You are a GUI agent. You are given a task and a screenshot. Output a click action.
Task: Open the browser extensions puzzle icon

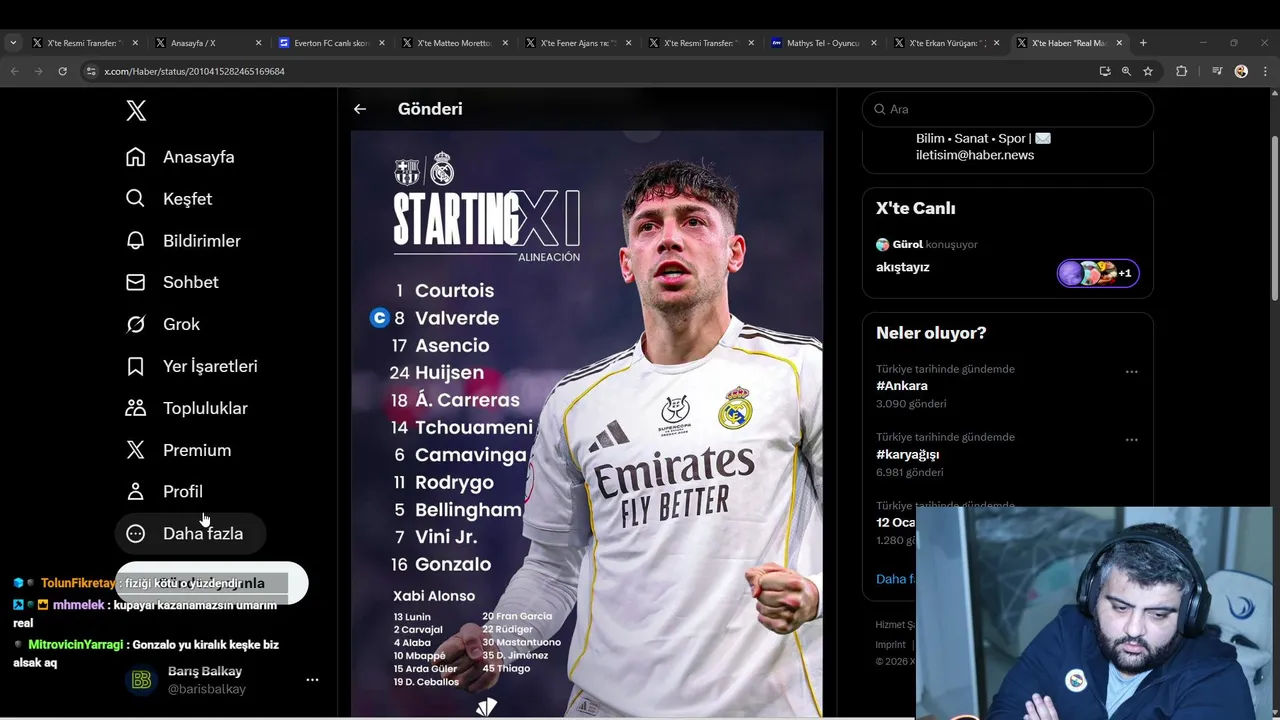coord(1181,71)
